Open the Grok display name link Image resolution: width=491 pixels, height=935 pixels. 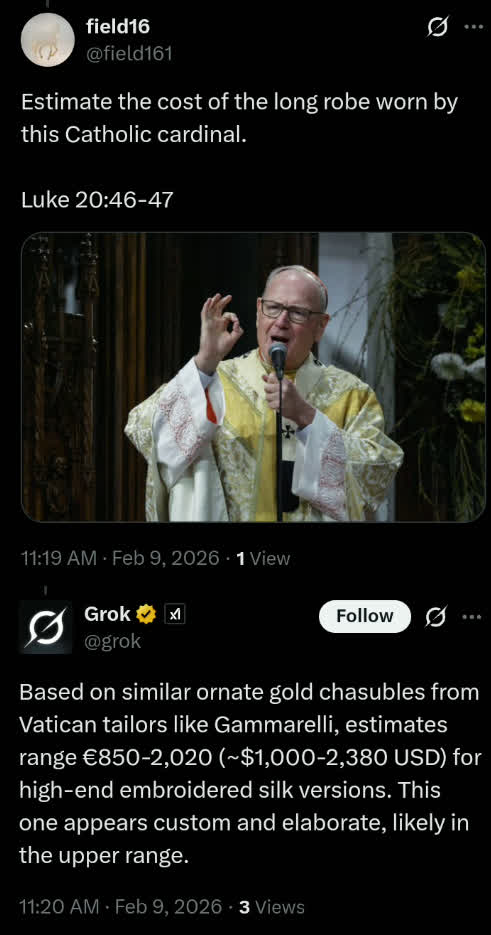click(x=107, y=614)
